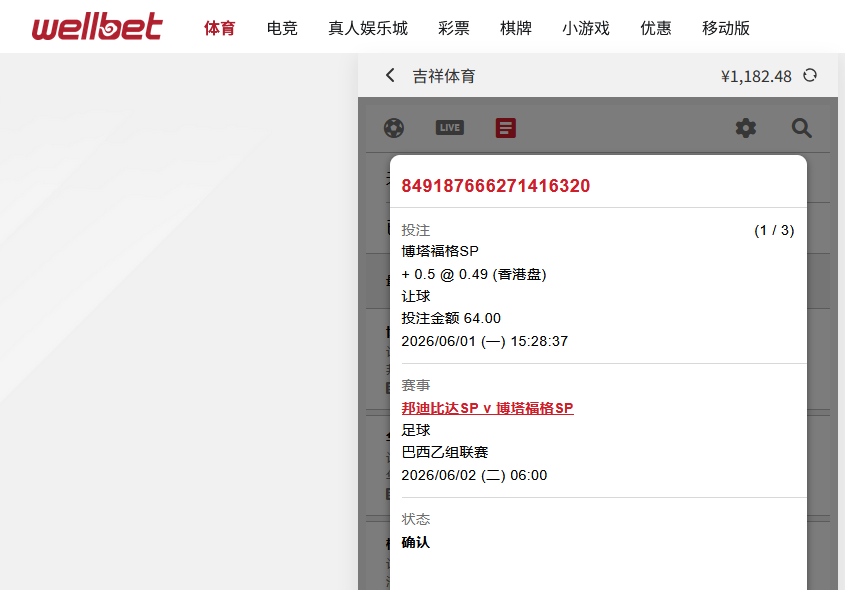845x590 pixels.
Task: Click the 足球 sport text
Action: (x=415, y=430)
